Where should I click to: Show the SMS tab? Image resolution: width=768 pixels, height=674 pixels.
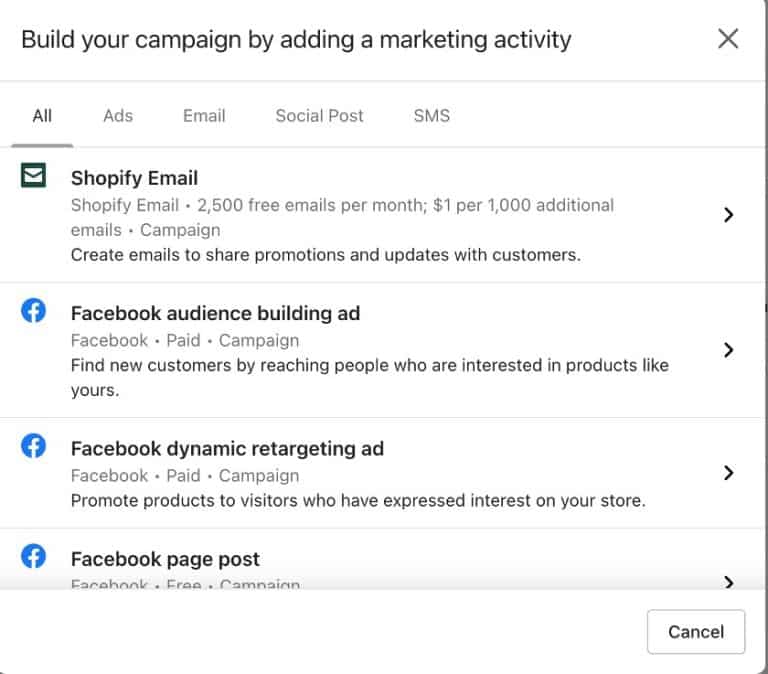coord(432,116)
